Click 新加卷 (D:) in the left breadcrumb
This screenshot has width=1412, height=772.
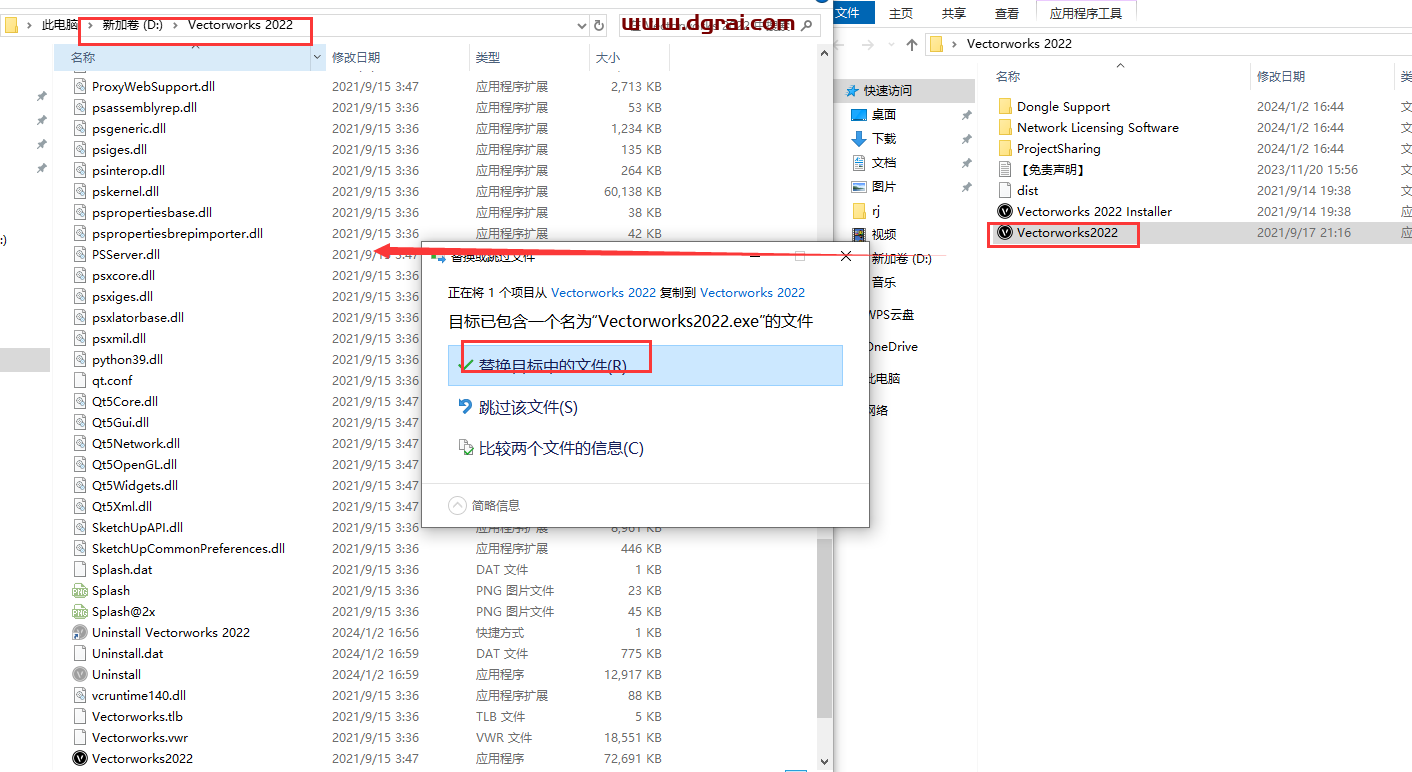(132, 25)
